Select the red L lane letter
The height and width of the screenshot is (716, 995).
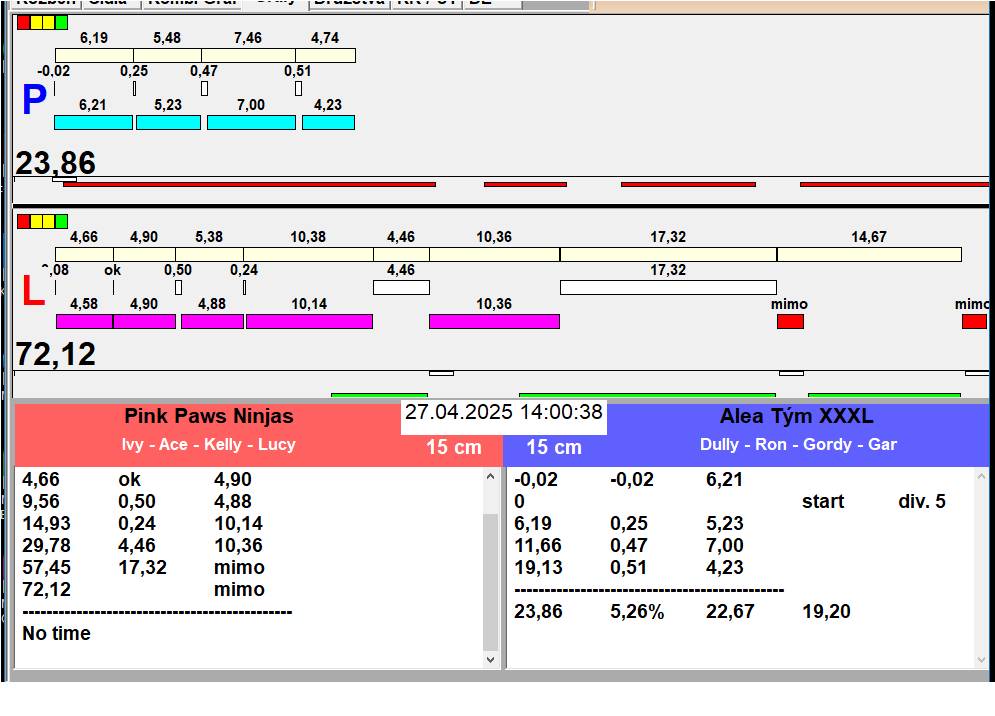33,292
